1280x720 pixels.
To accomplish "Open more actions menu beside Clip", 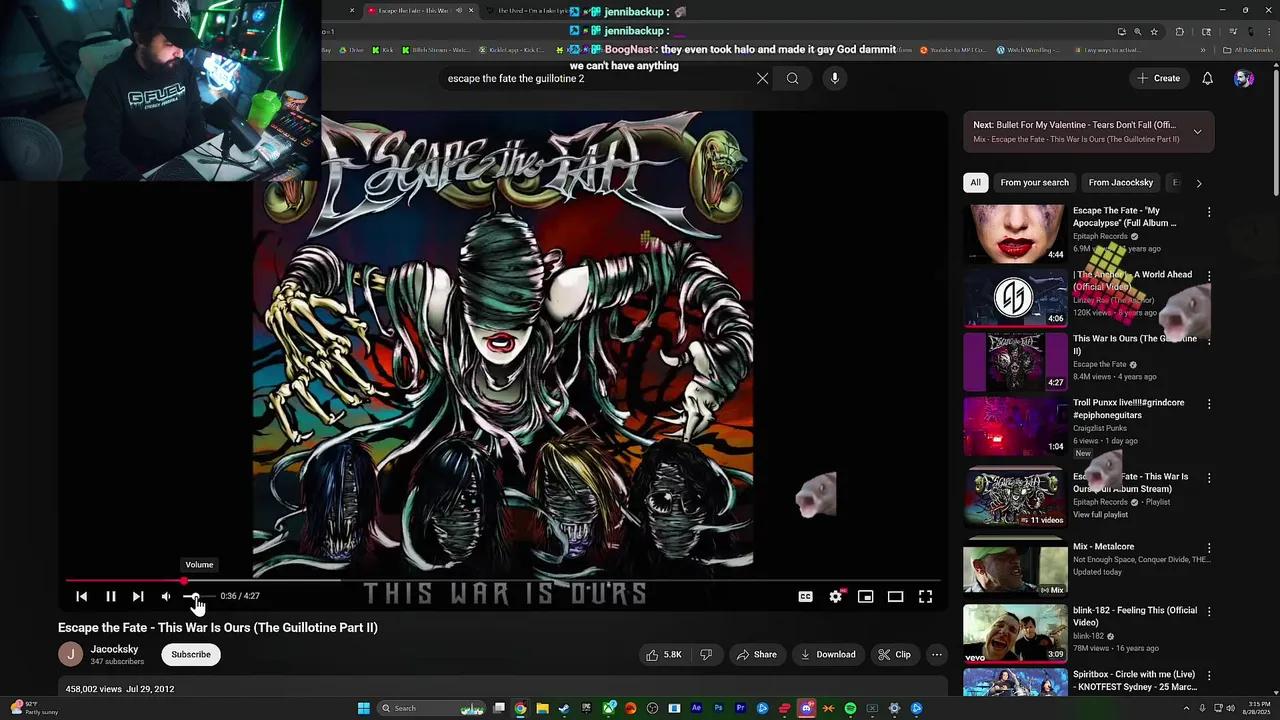I will pos(937,654).
